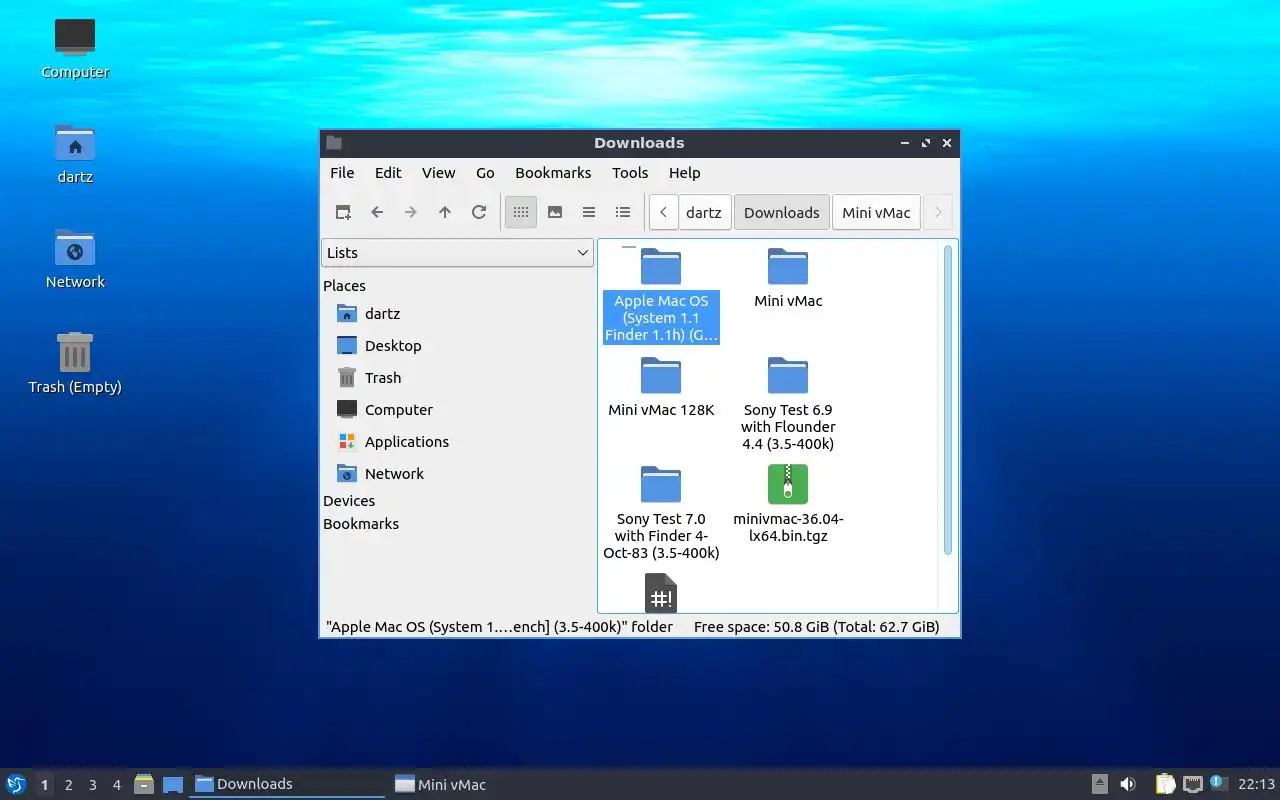Click the Free space status bar text
1280x800 pixels.
pyautogui.click(x=817, y=627)
